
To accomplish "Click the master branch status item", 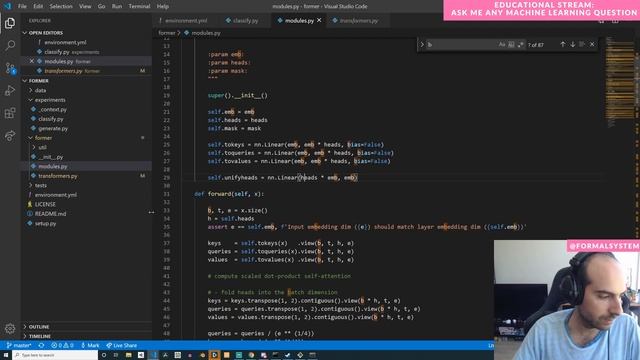I will tap(19, 345).
